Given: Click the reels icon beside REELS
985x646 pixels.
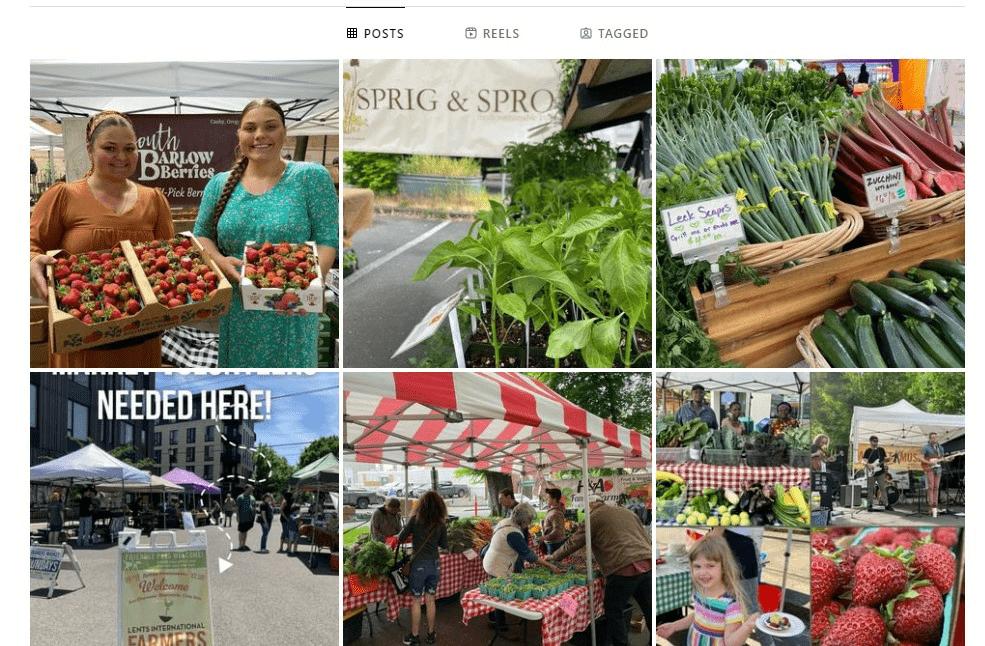Looking at the screenshot, I should 471,33.
